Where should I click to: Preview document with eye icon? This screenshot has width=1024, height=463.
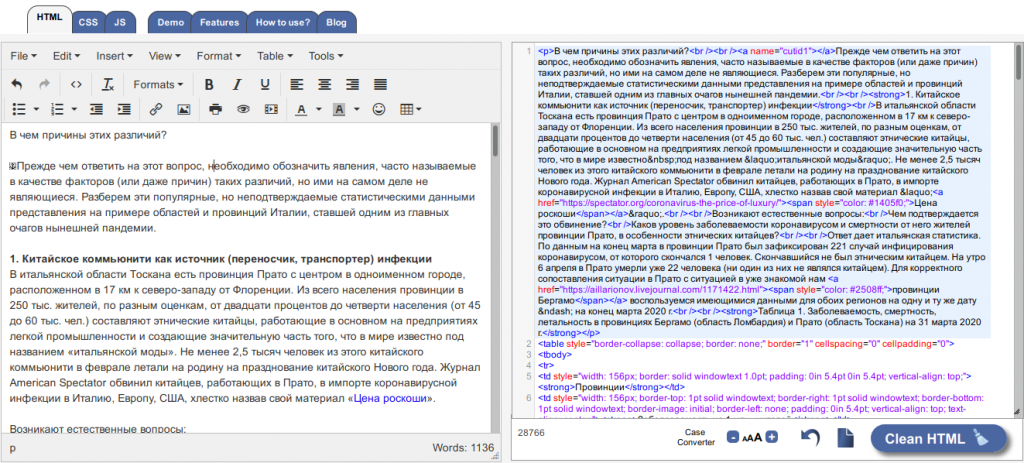(244, 109)
